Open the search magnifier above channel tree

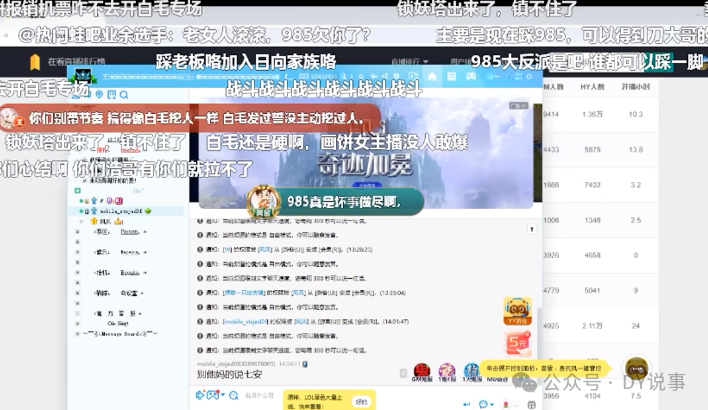coord(124,95)
